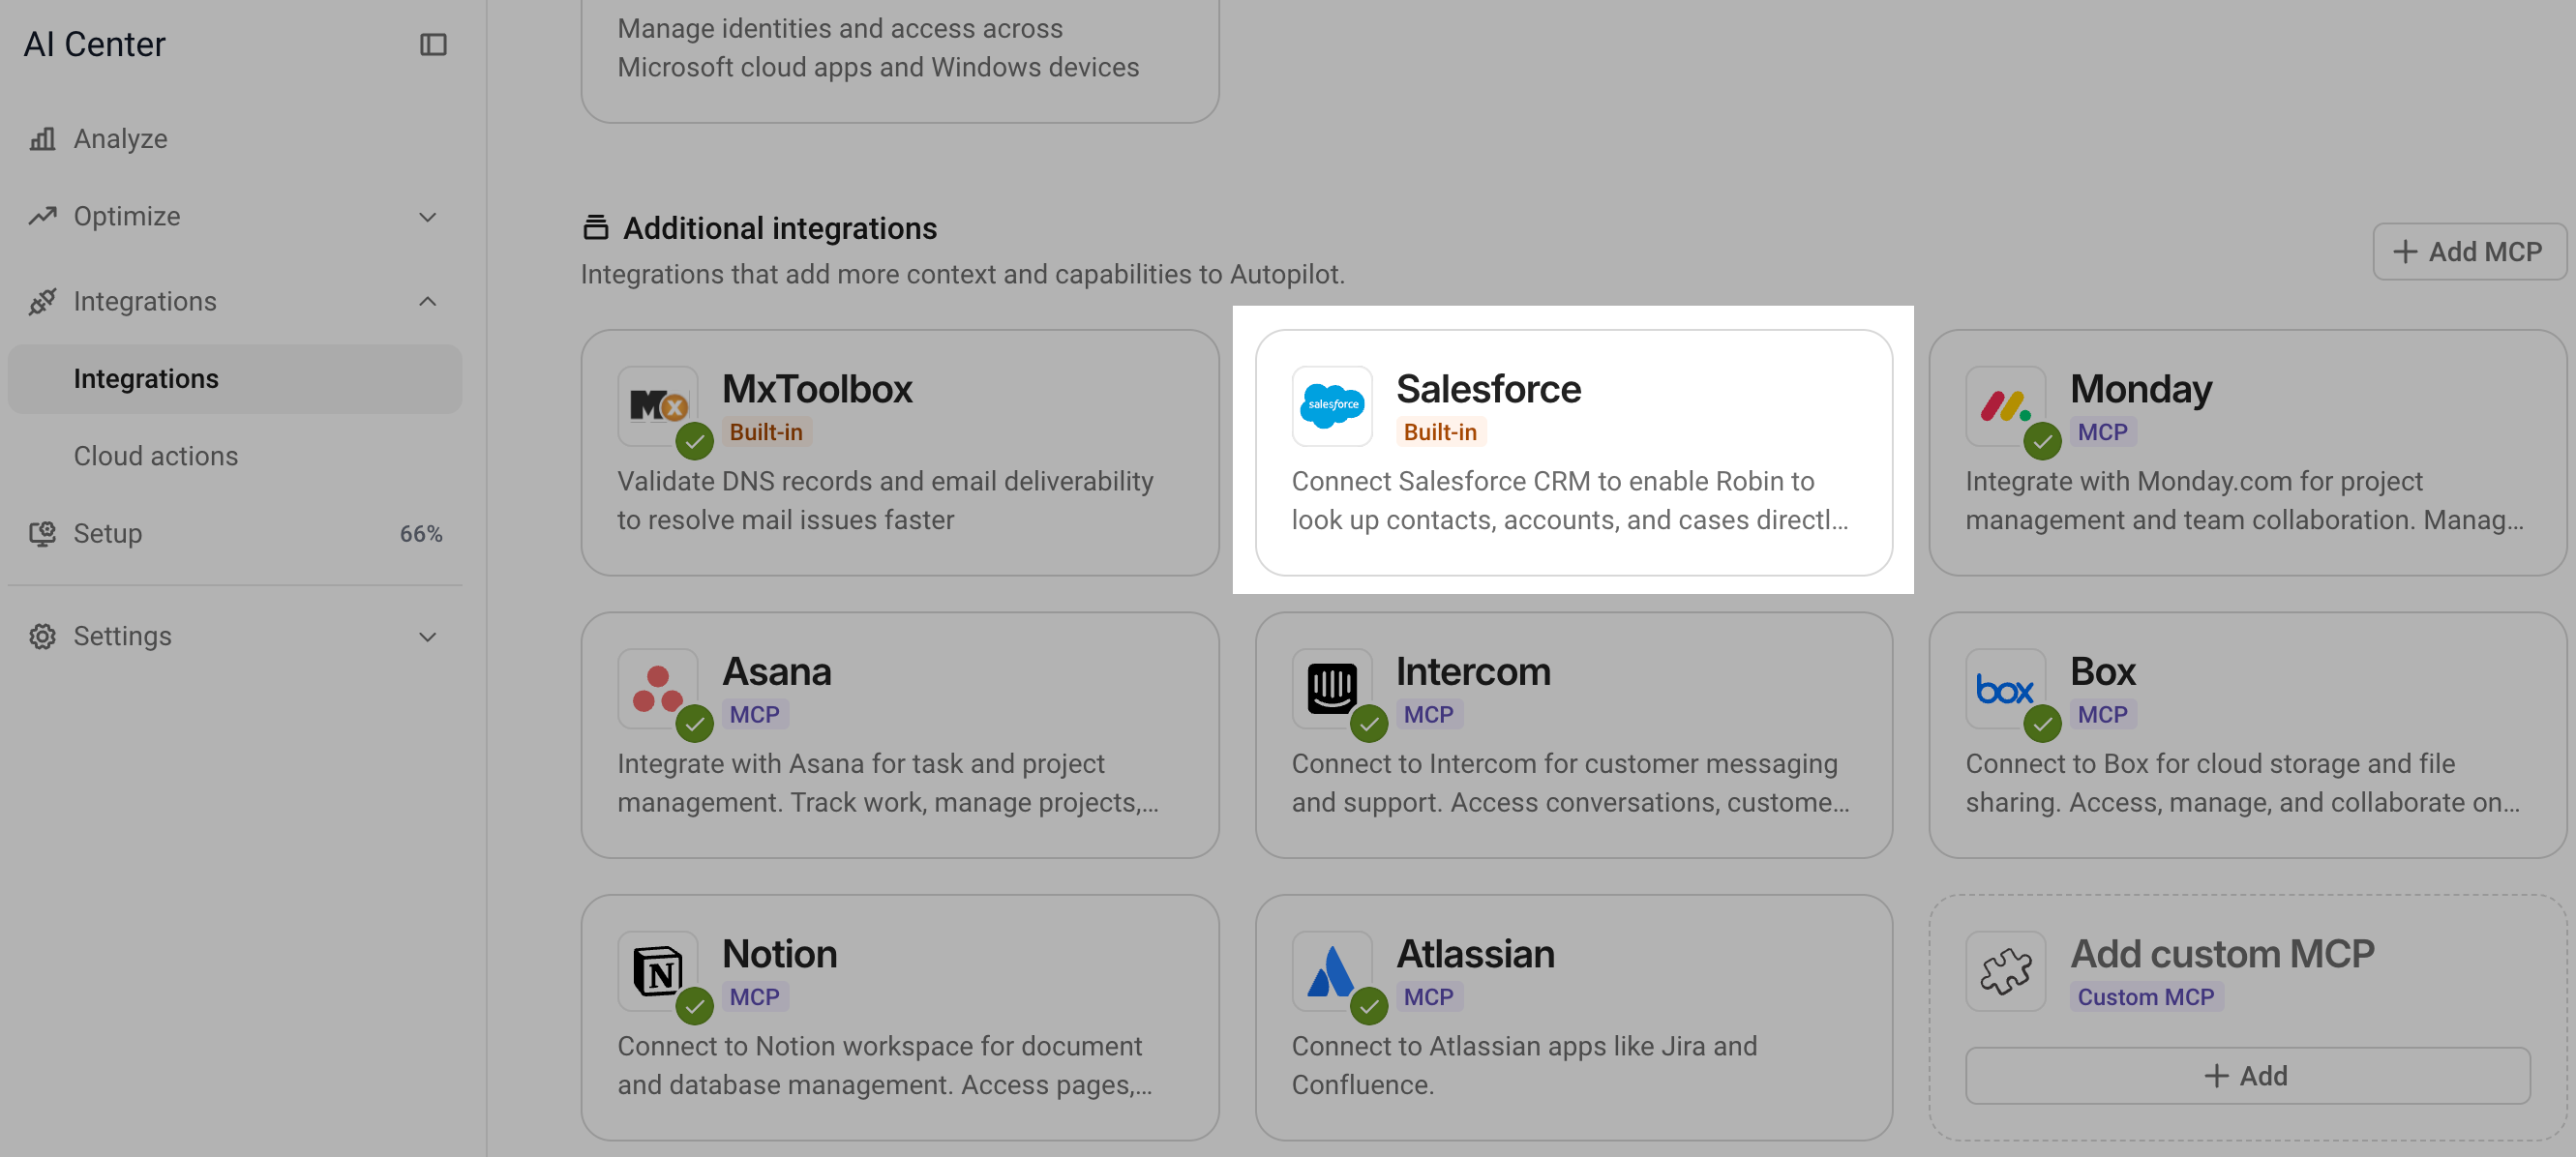Click the Box logo icon
Viewport: 2576px width, 1157px height.
click(2005, 688)
